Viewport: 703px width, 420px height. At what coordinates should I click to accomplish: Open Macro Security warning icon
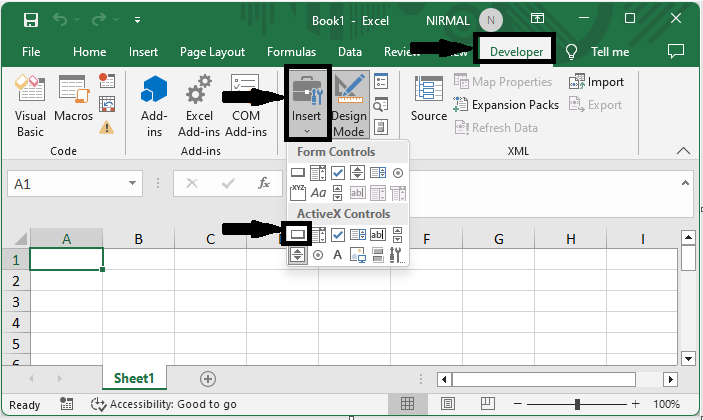tap(107, 127)
